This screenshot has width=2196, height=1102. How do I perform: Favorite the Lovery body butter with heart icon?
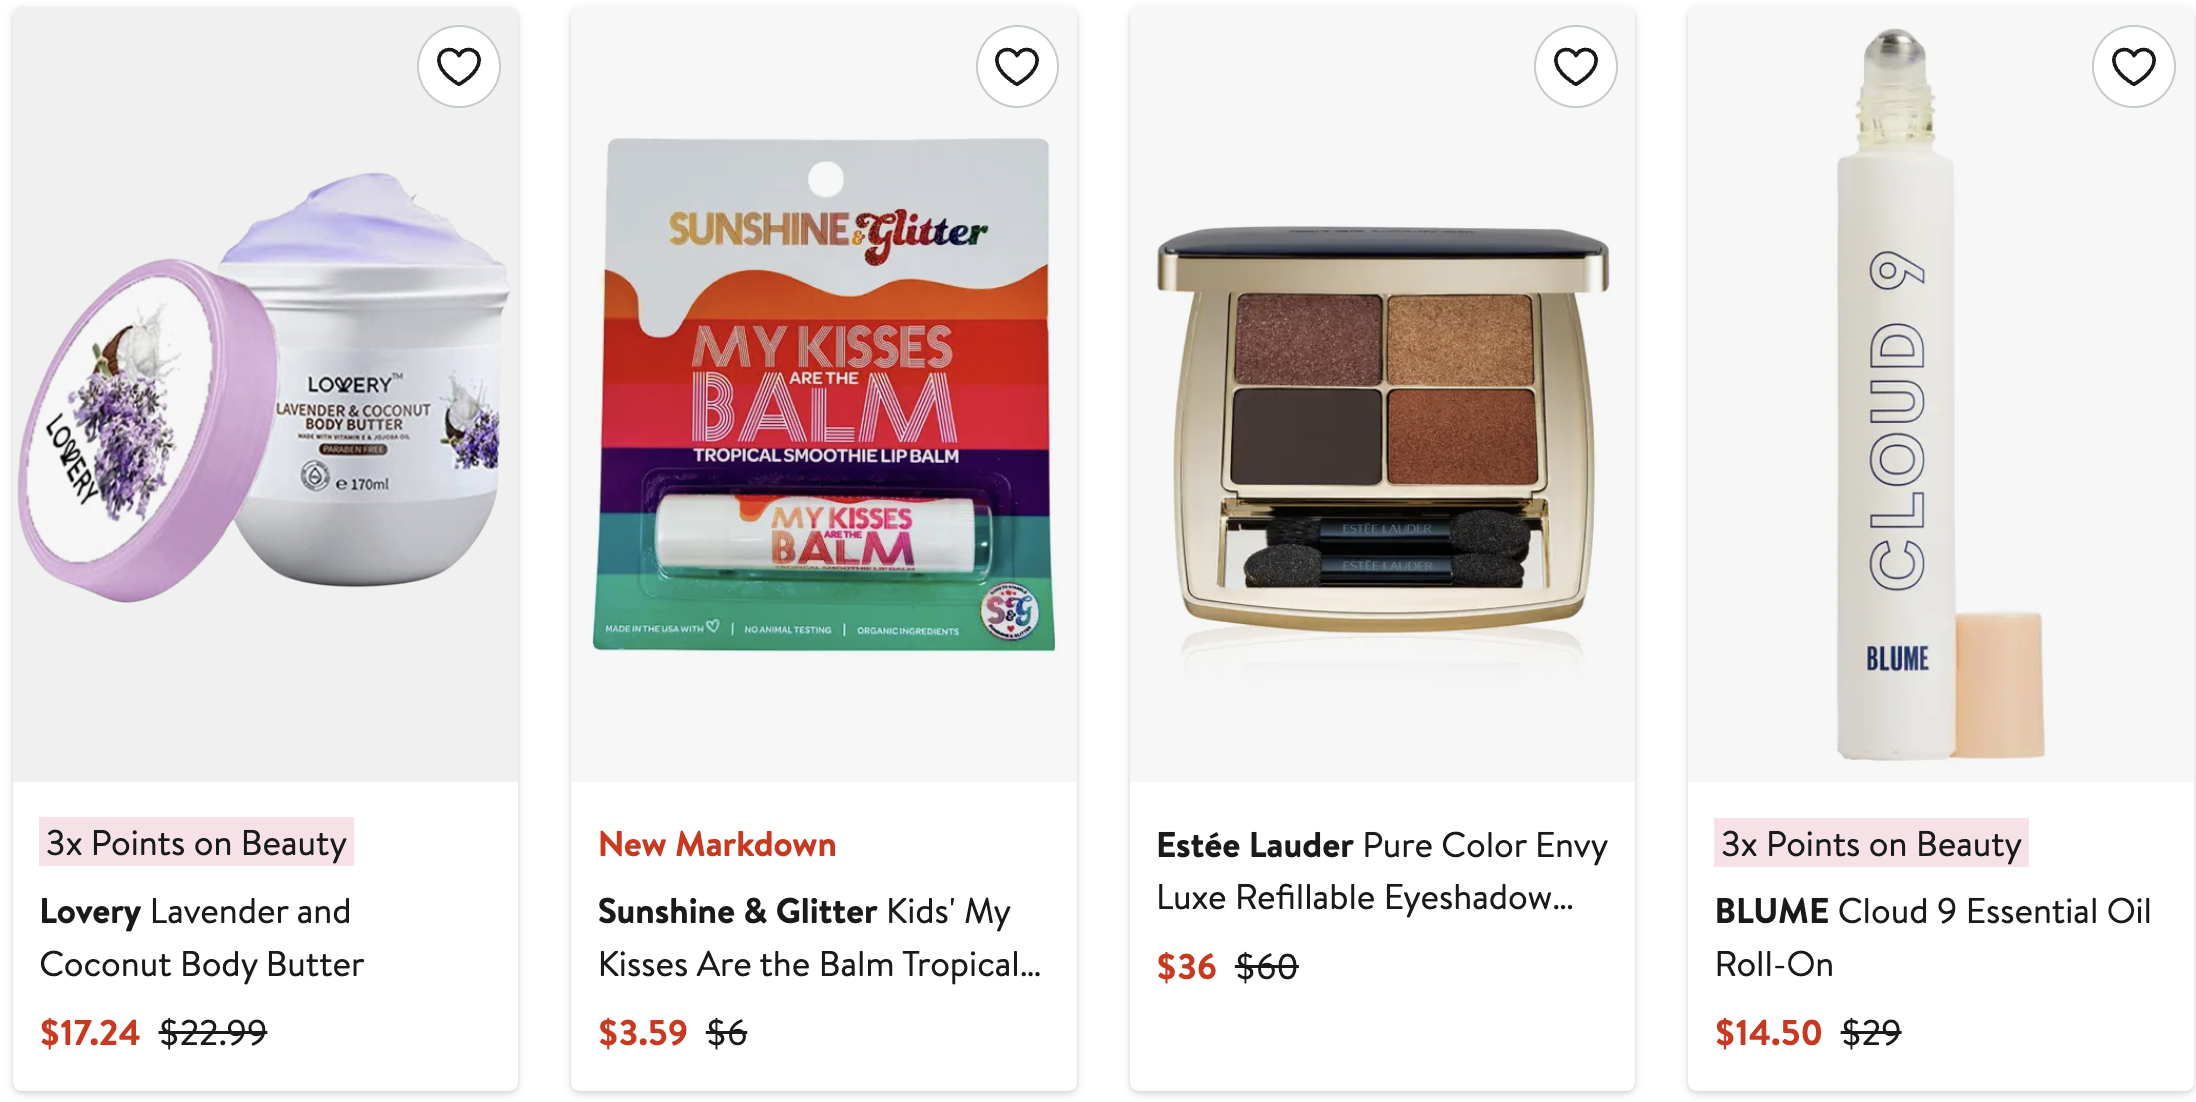458,67
